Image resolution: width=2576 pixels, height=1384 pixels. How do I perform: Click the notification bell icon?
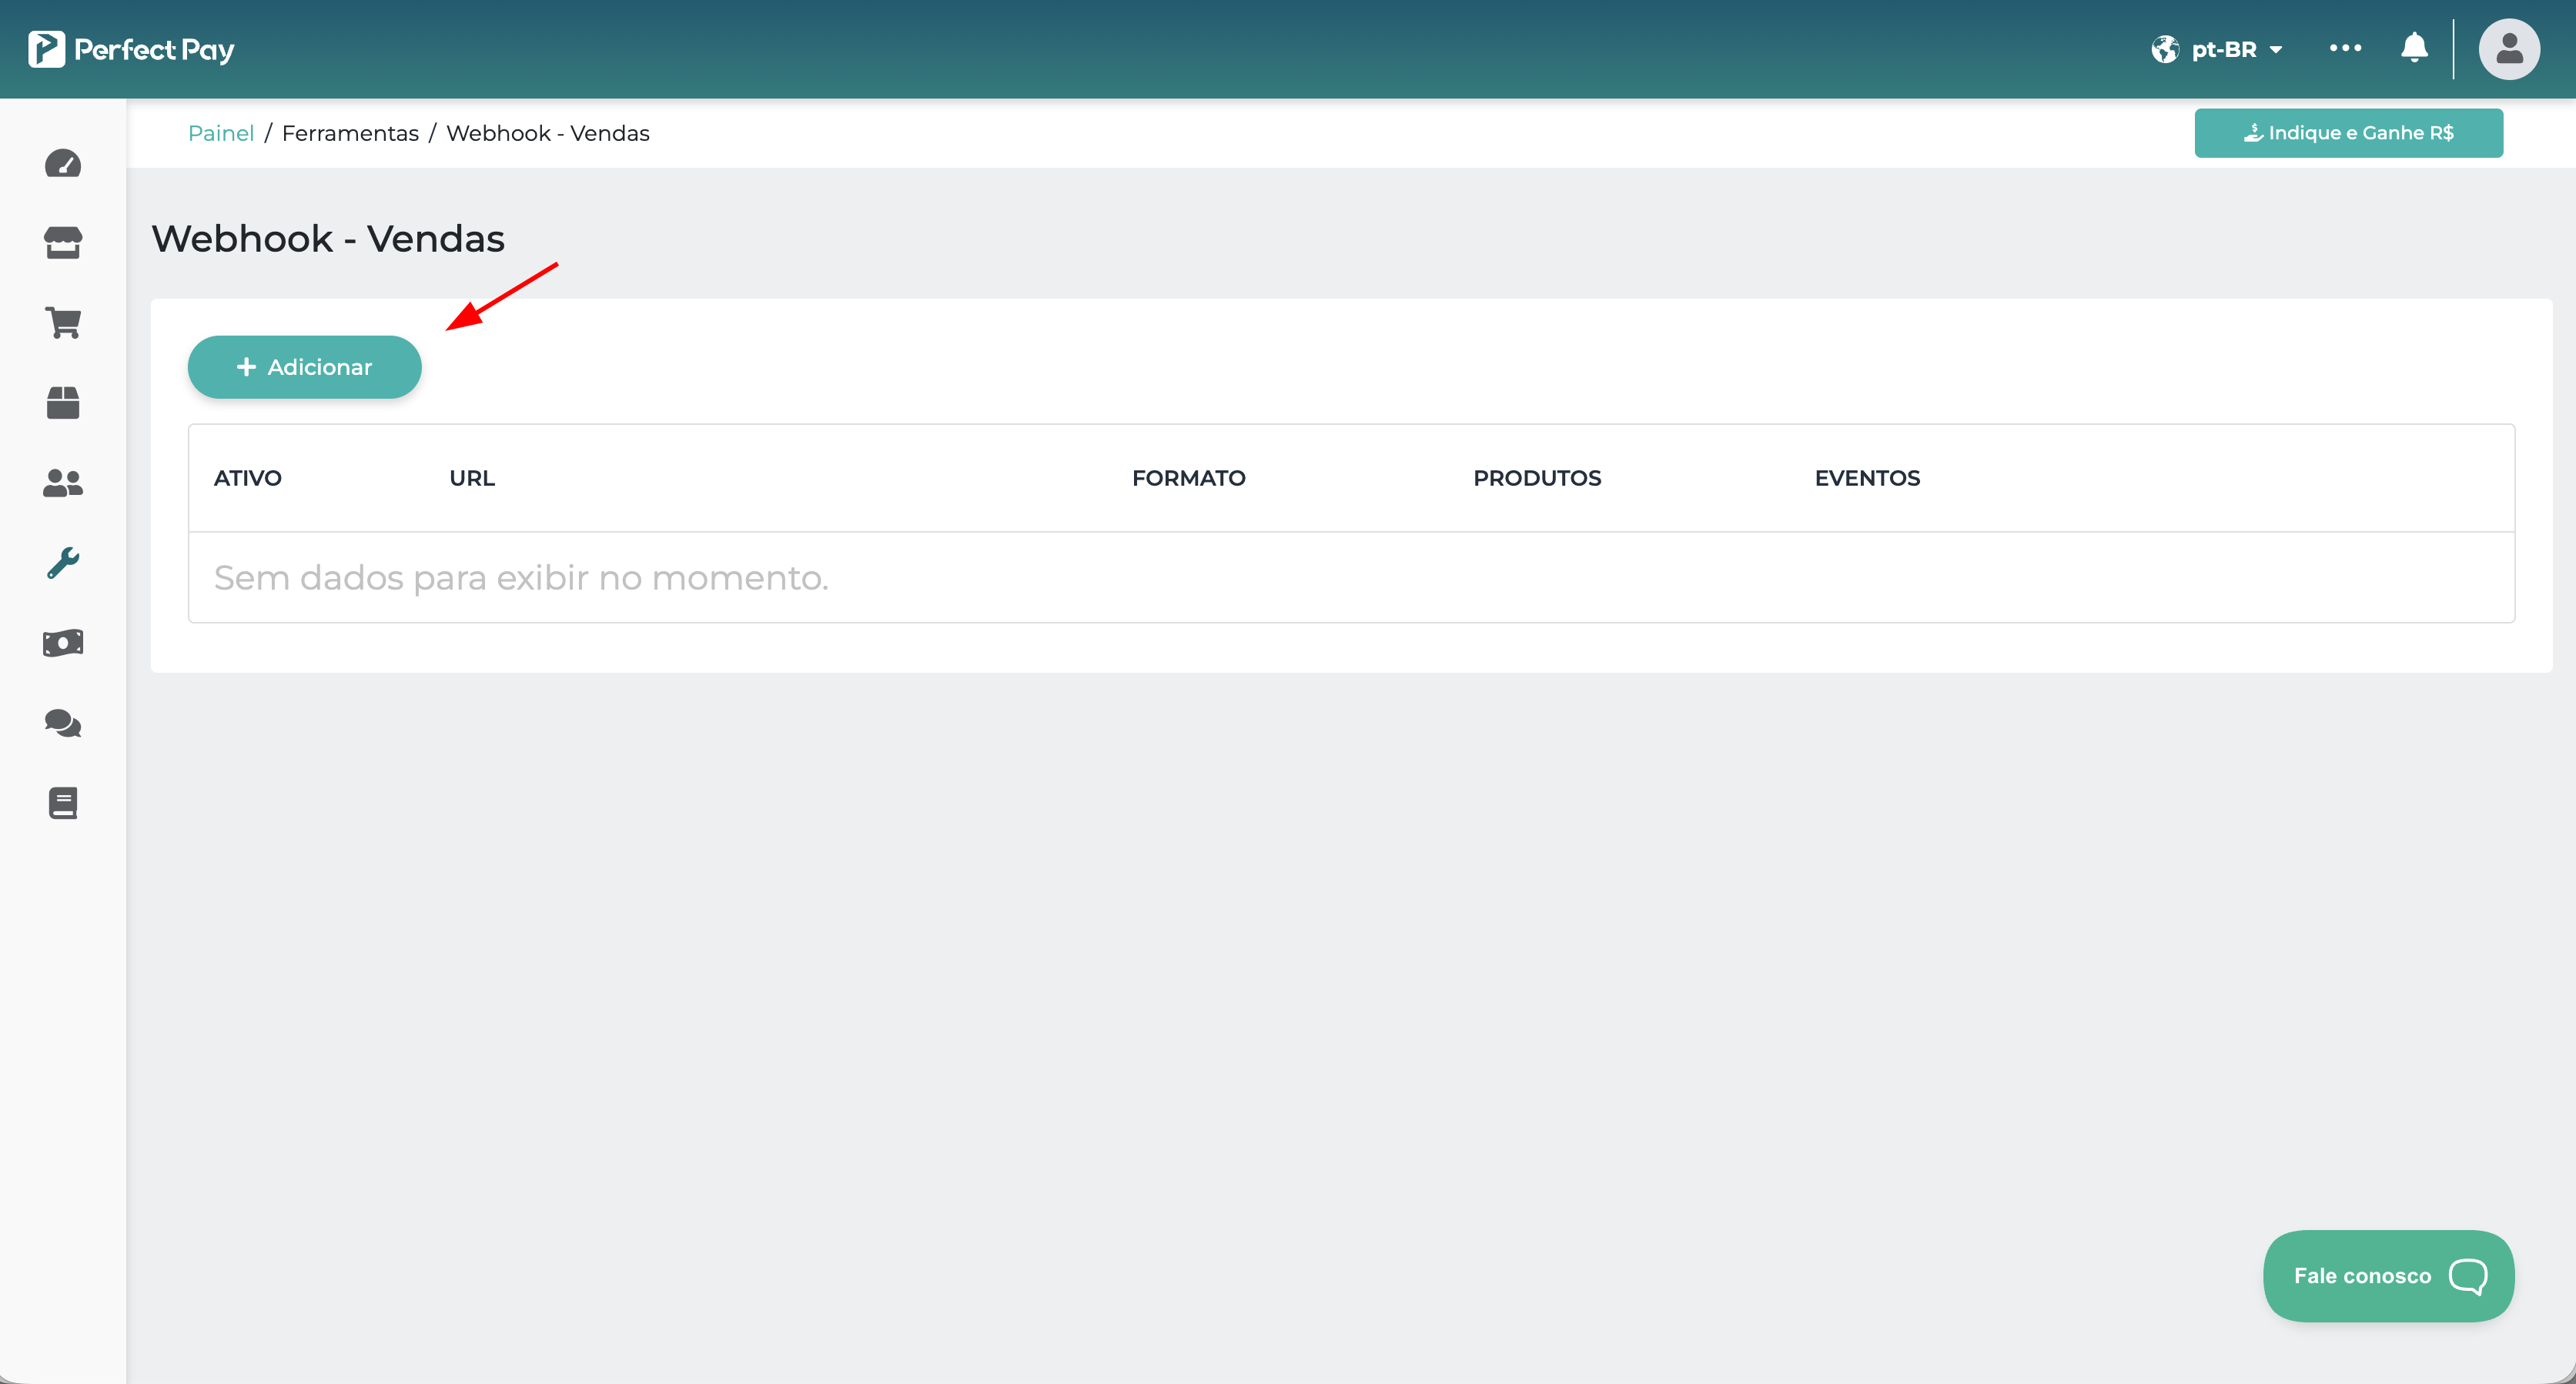[x=2414, y=48]
